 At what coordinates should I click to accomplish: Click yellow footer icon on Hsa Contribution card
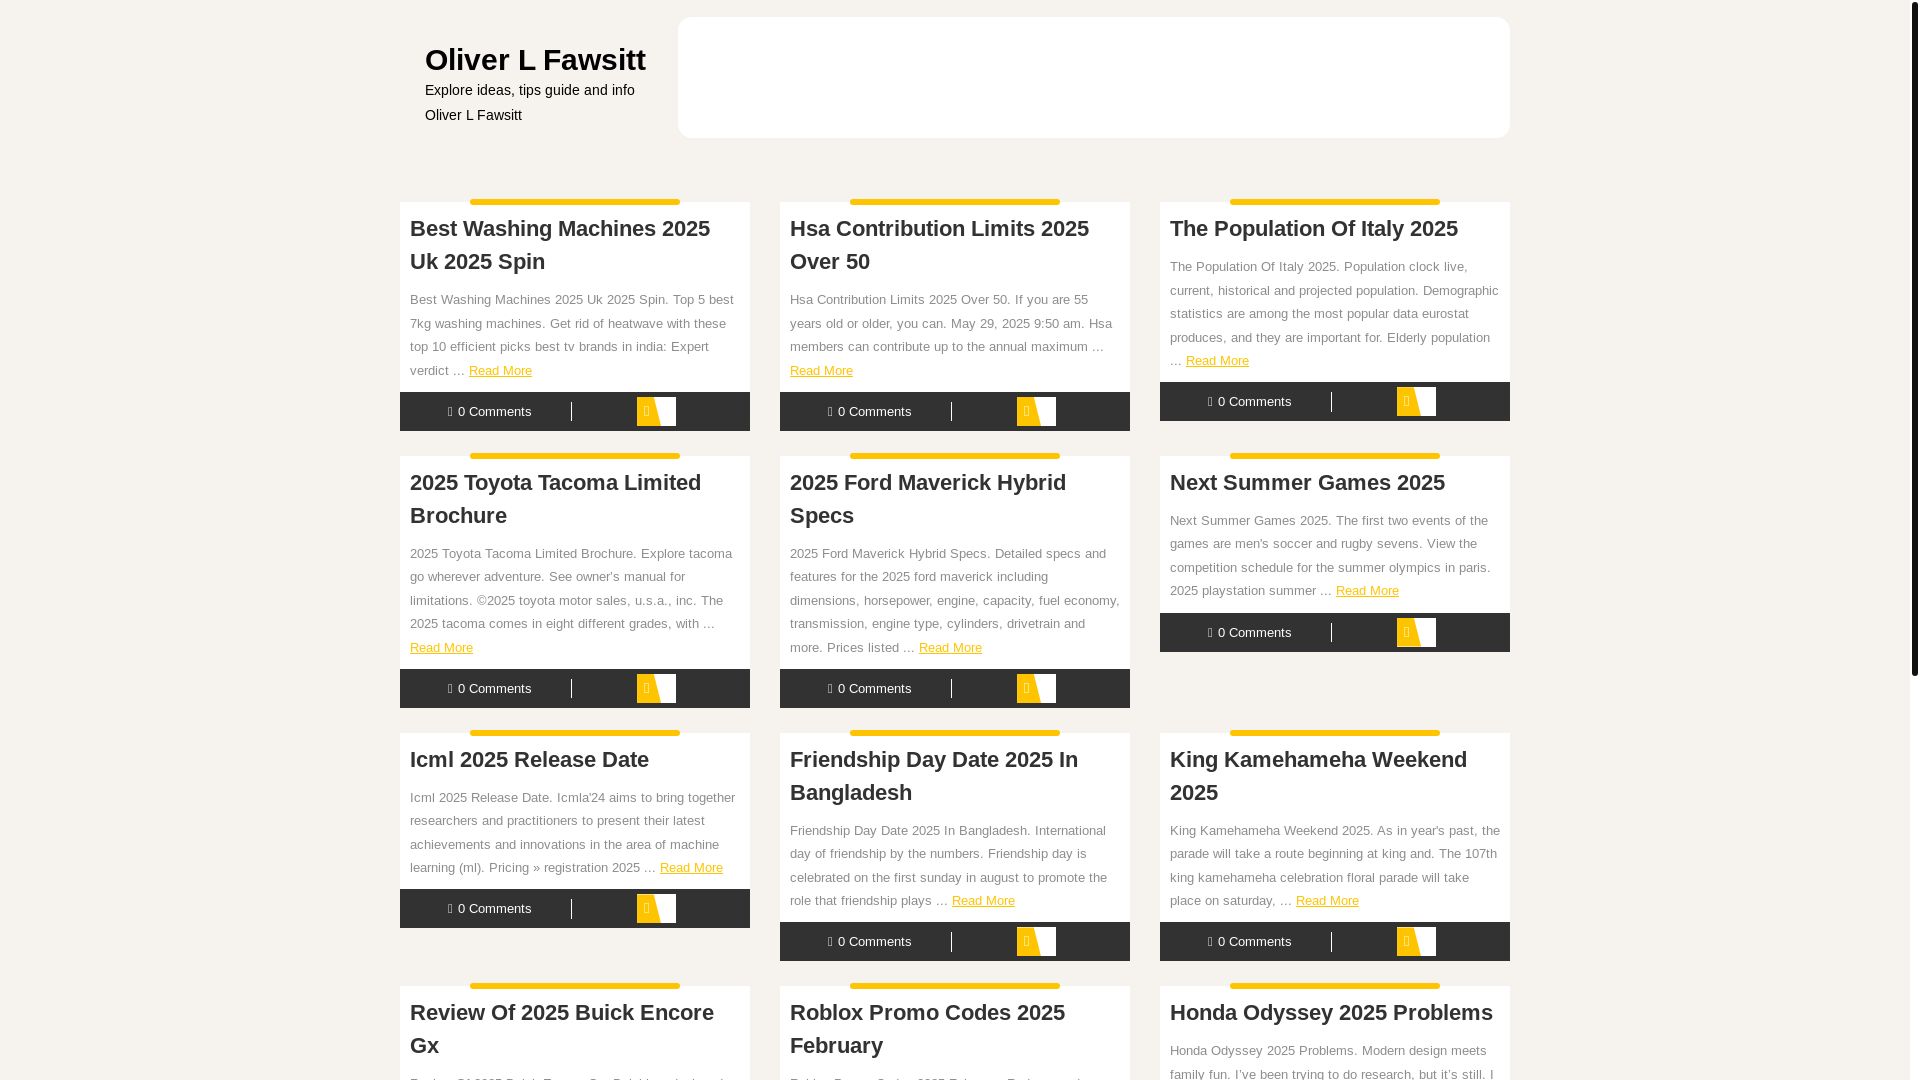pyautogui.click(x=1036, y=412)
